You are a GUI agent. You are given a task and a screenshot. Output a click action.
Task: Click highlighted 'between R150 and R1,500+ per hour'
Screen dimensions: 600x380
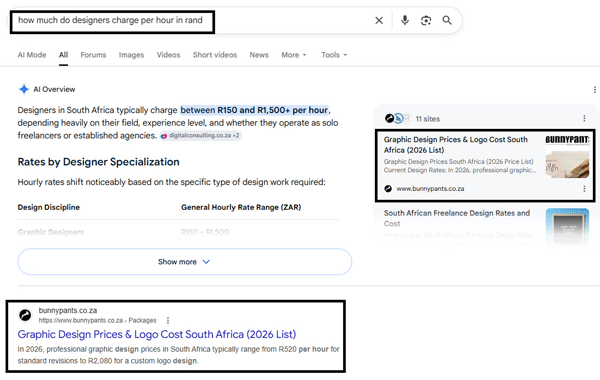click(x=254, y=110)
